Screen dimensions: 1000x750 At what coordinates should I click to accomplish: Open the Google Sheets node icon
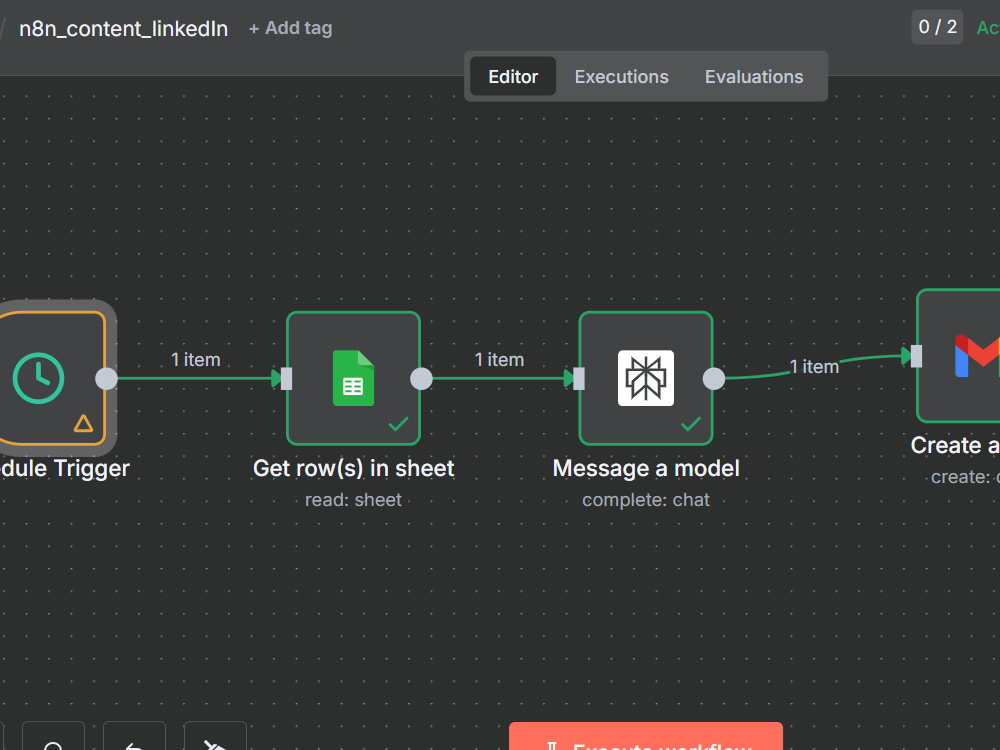pos(353,378)
